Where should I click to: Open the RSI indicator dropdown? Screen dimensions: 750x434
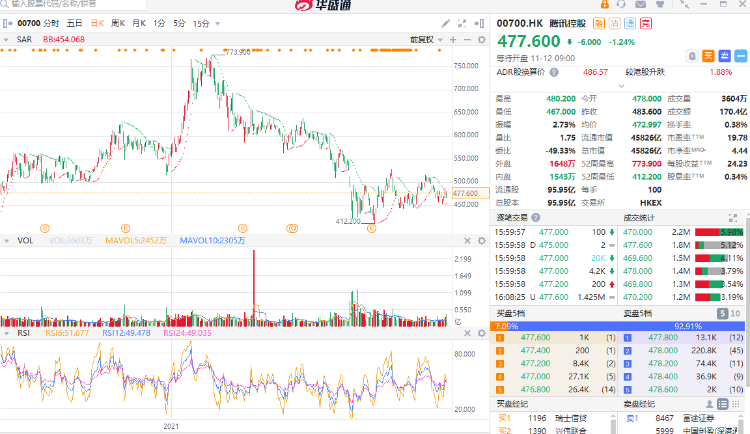(x=6, y=333)
